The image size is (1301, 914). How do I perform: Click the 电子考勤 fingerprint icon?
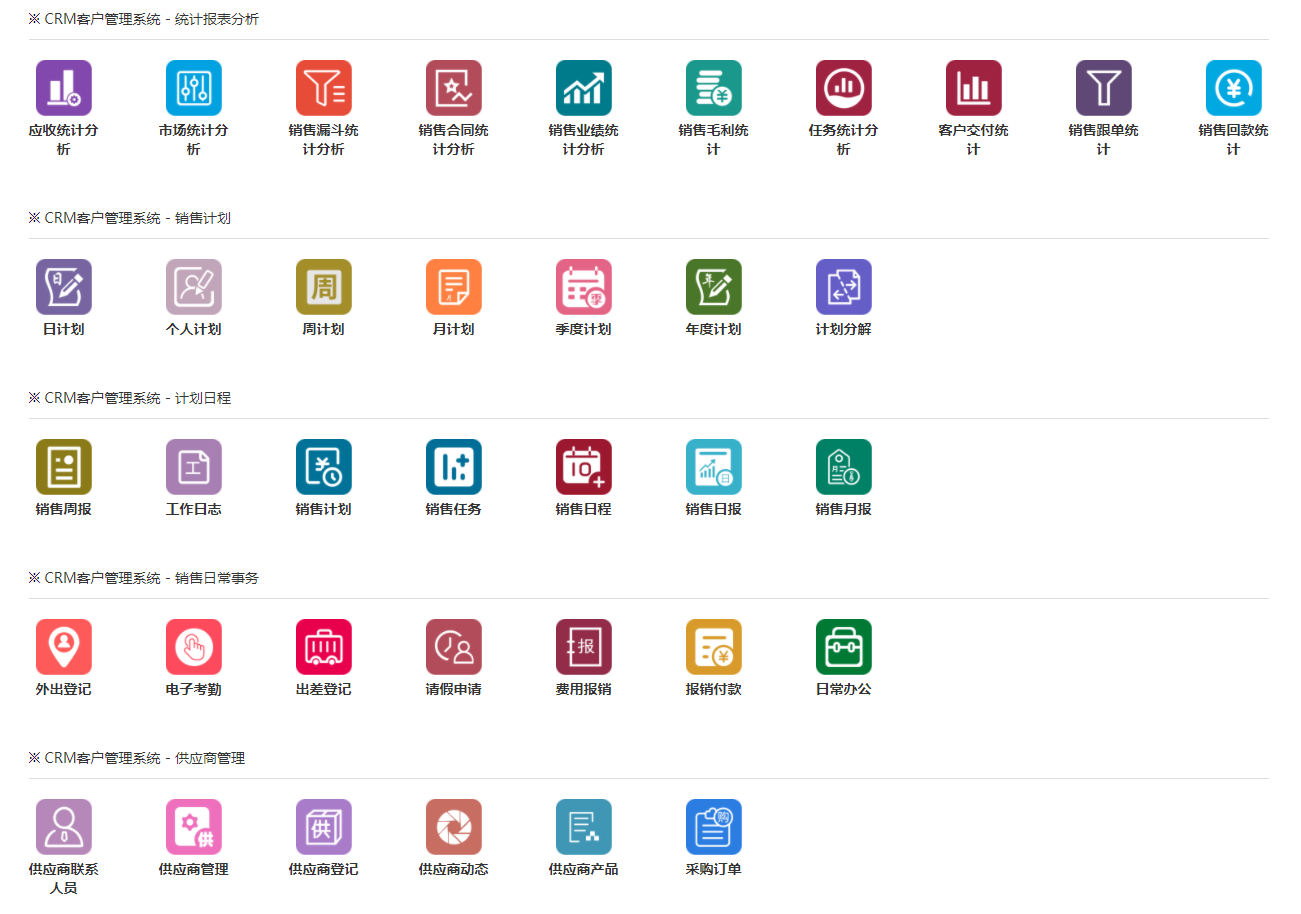(x=193, y=647)
